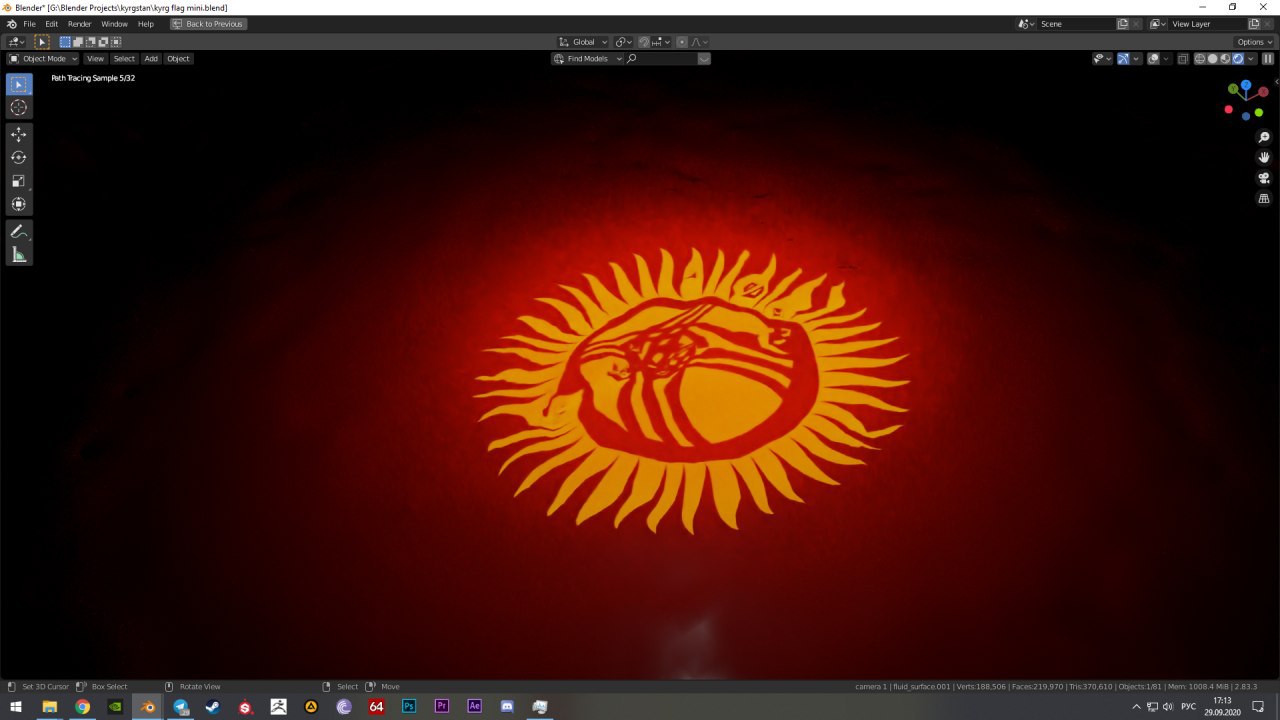
Task: Toggle proportional editing
Action: click(683, 42)
